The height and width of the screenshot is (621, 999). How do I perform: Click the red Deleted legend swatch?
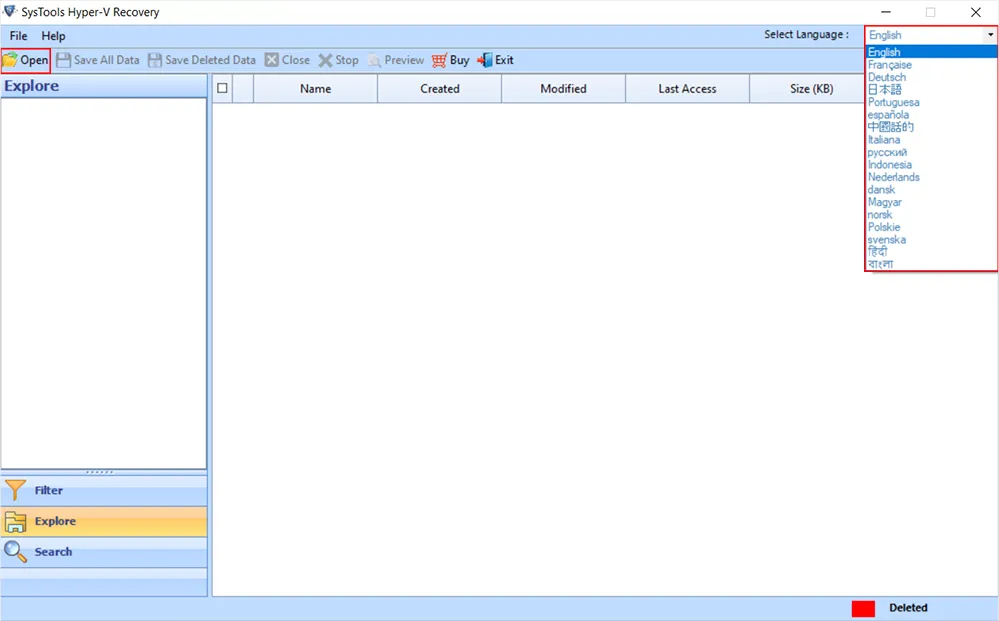[863, 608]
